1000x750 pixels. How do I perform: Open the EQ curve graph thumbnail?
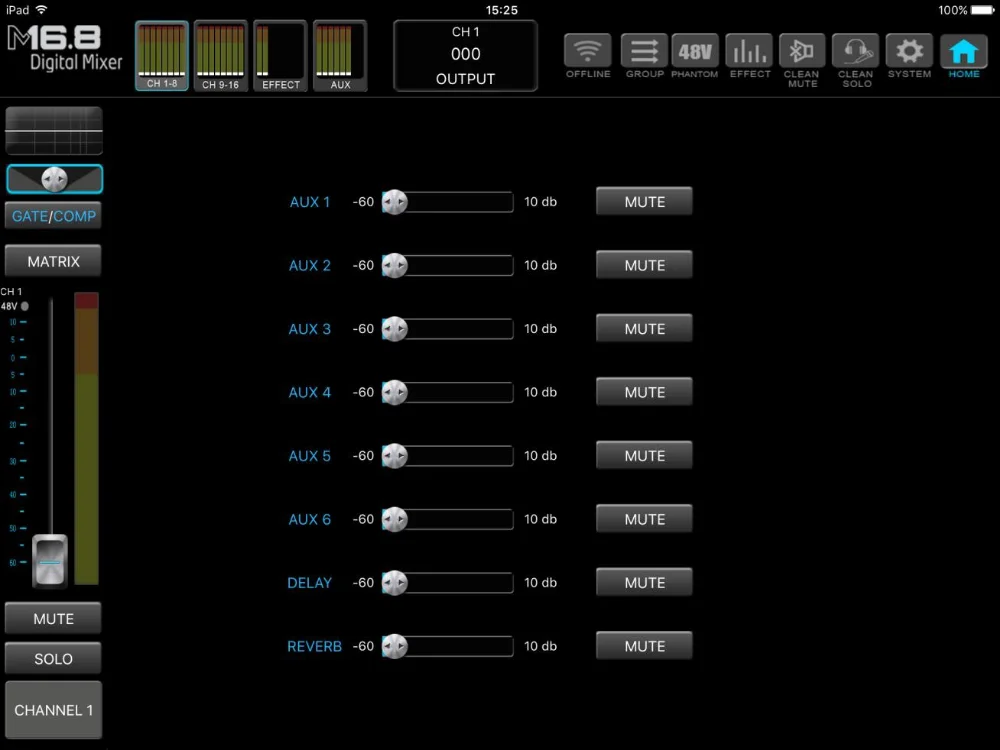pos(54,131)
